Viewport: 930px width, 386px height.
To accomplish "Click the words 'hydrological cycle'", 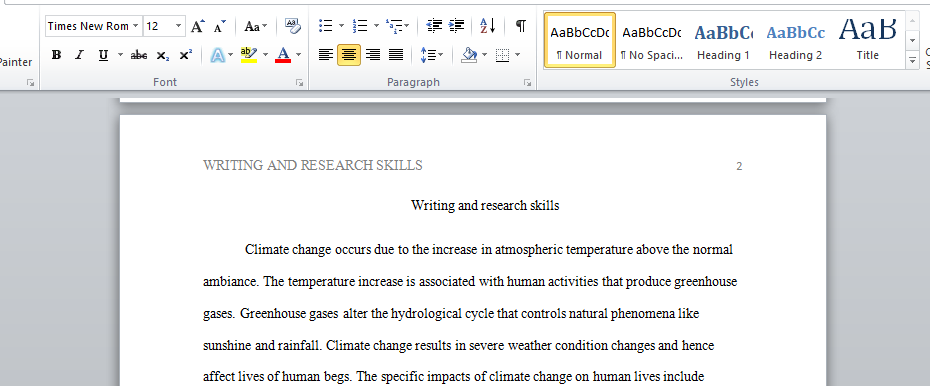I will [442, 314].
